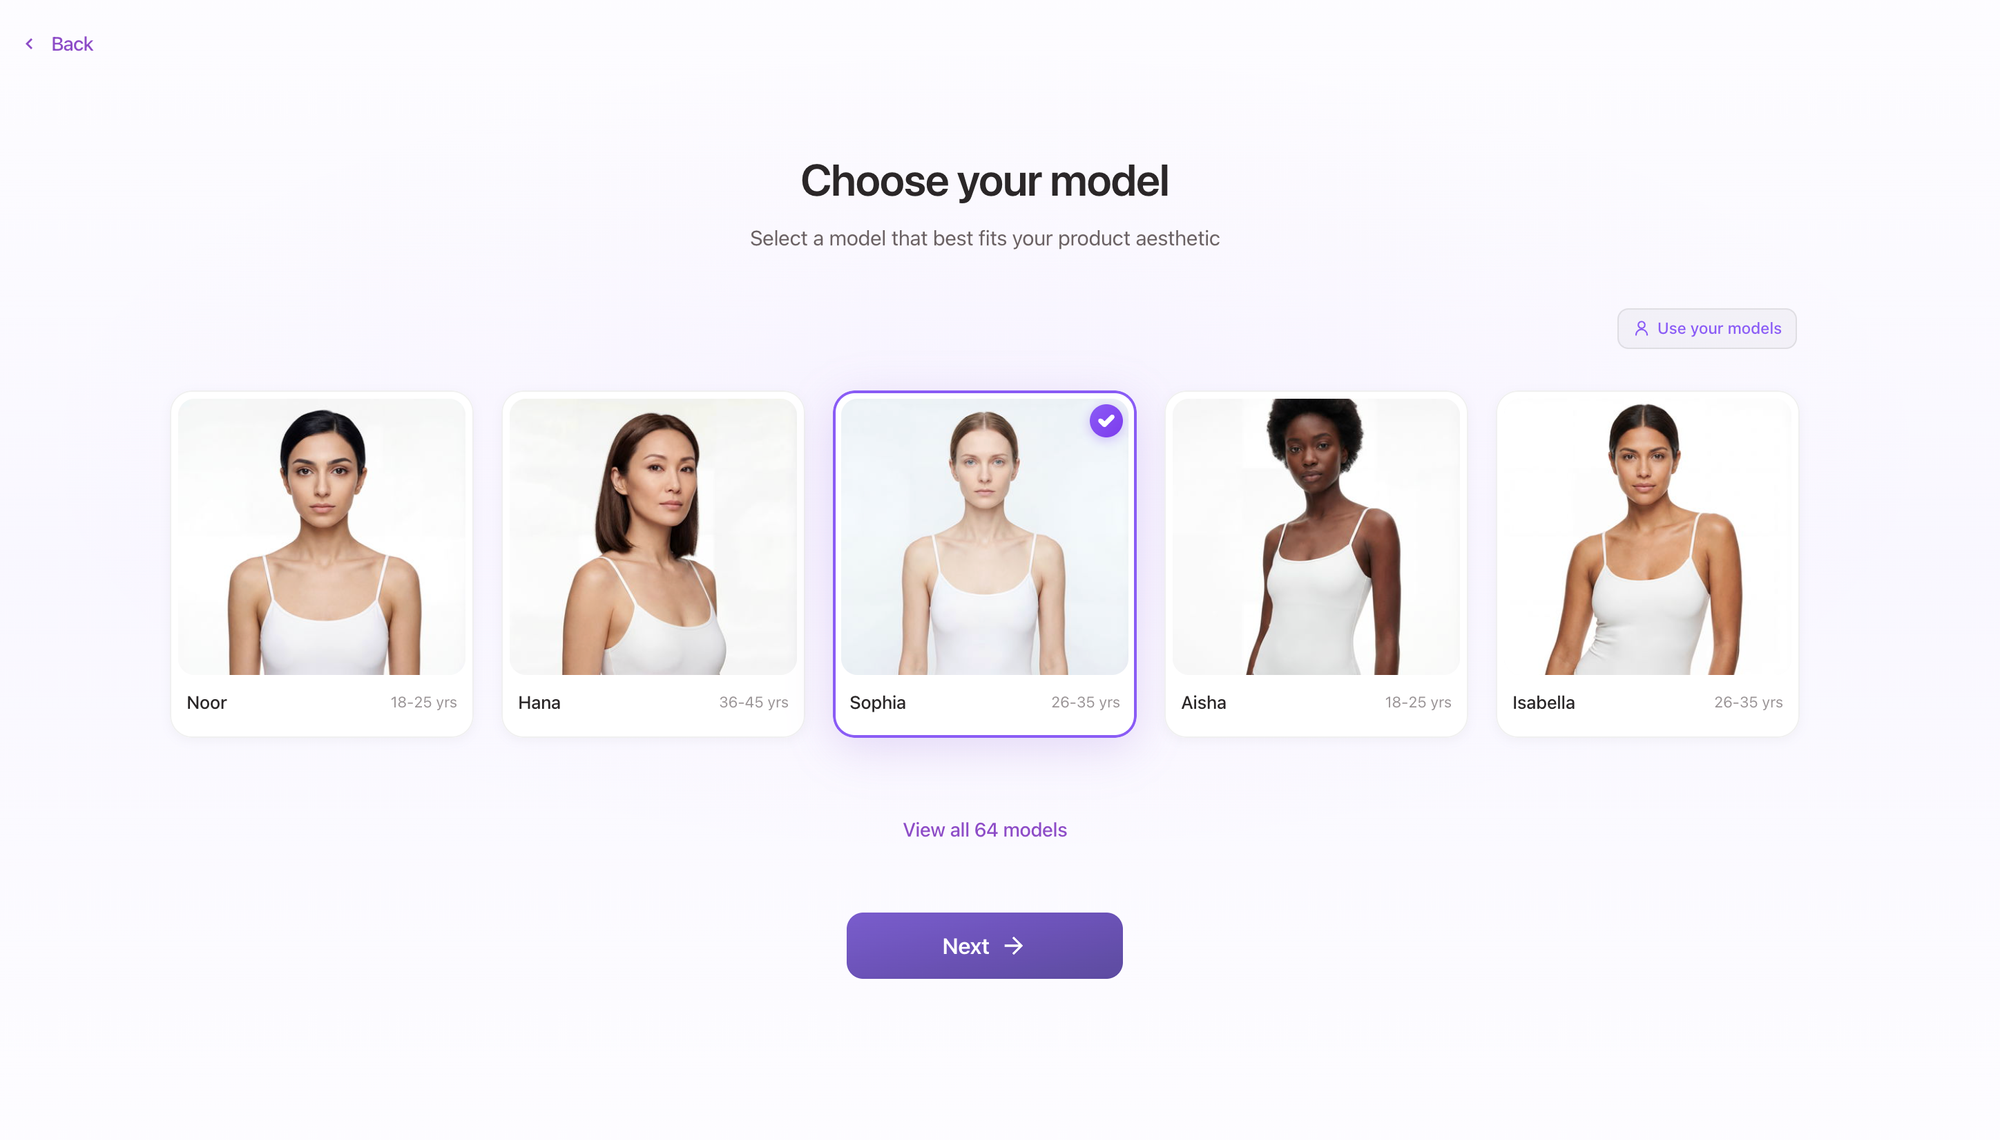Select Noor's model photo
The height and width of the screenshot is (1140, 2000).
pyautogui.click(x=322, y=537)
